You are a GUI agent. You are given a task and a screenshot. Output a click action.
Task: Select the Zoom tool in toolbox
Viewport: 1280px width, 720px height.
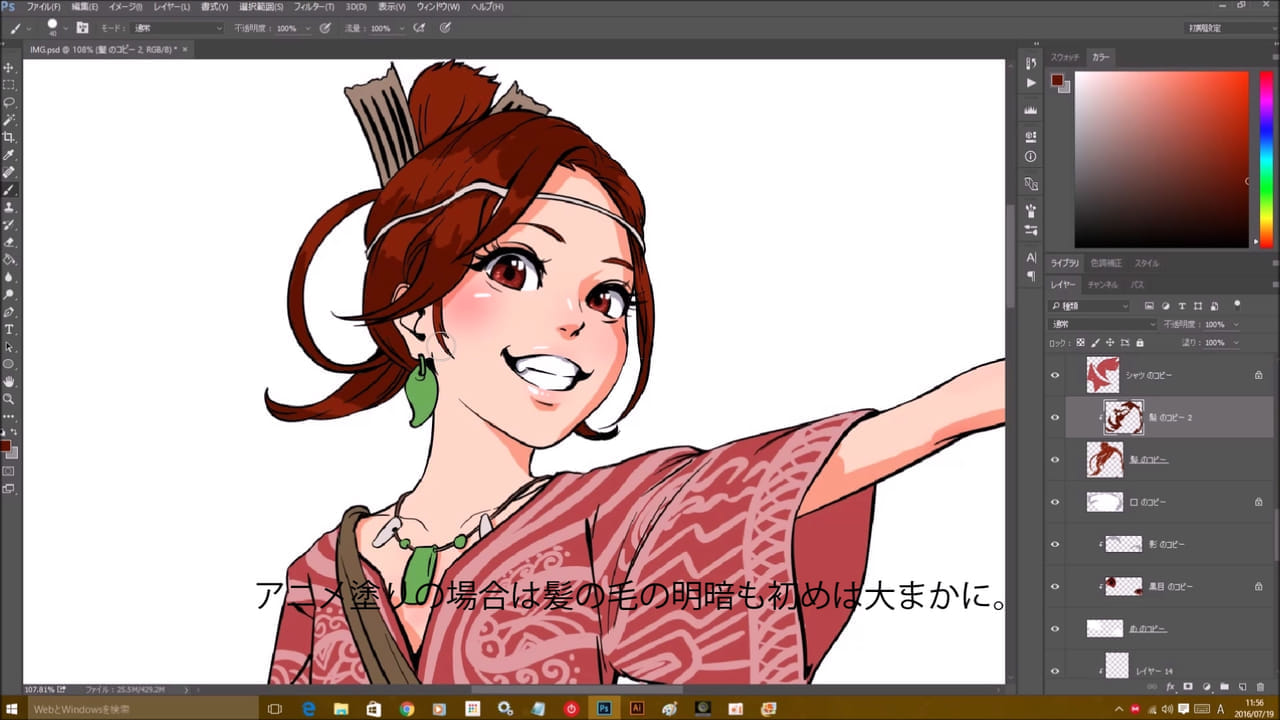pos(9,398)
